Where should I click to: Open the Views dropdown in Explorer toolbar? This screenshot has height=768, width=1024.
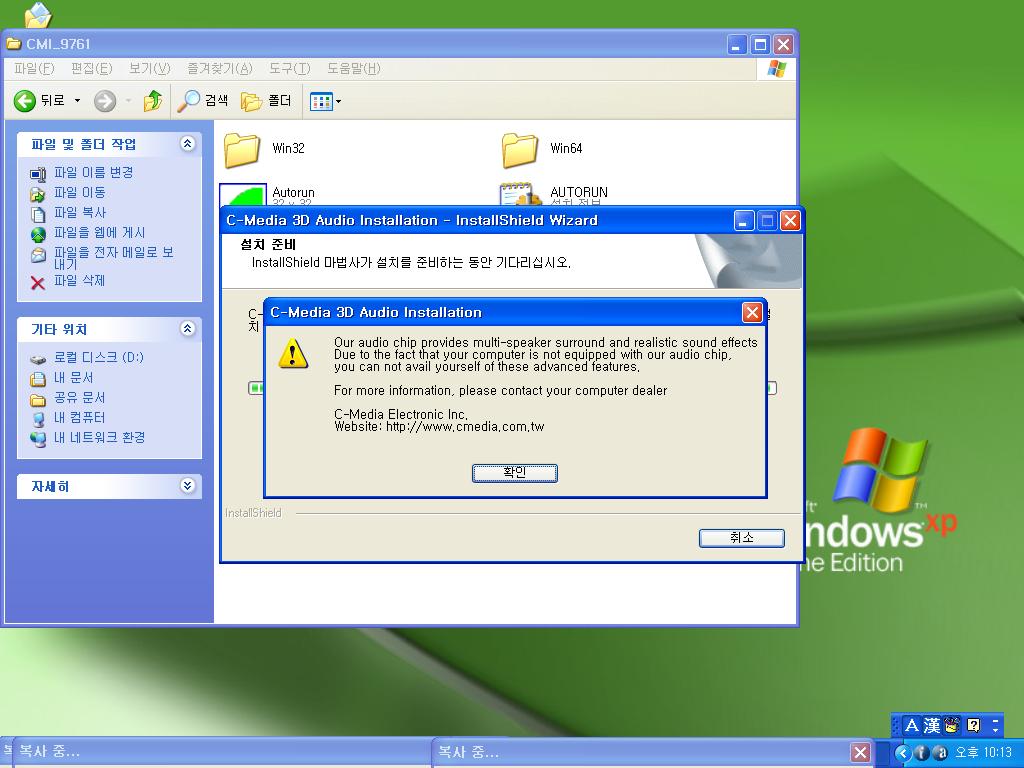[325, 101]
